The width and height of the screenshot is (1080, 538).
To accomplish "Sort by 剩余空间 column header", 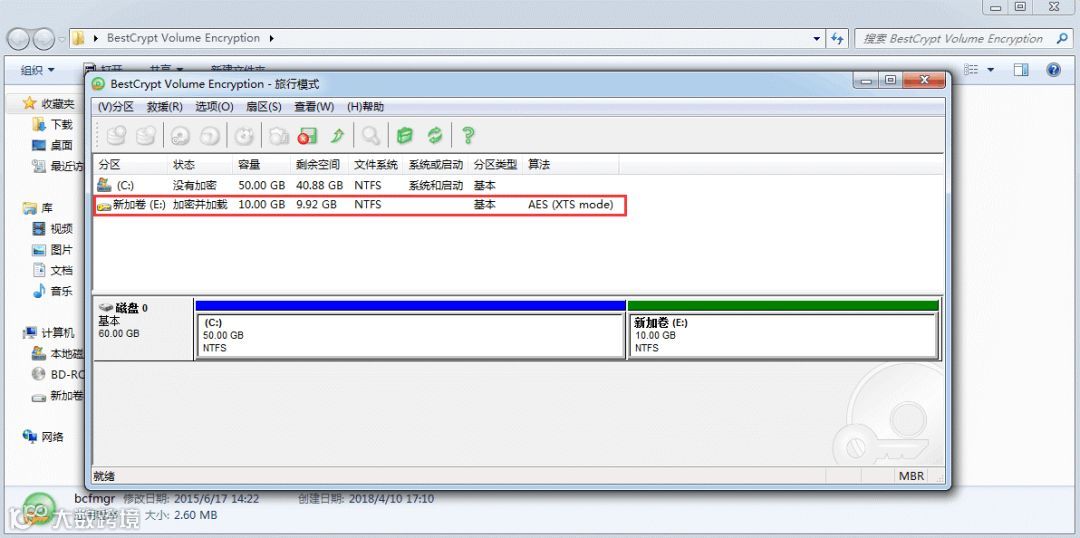I will pyautogui.click(x=320, y=165).
